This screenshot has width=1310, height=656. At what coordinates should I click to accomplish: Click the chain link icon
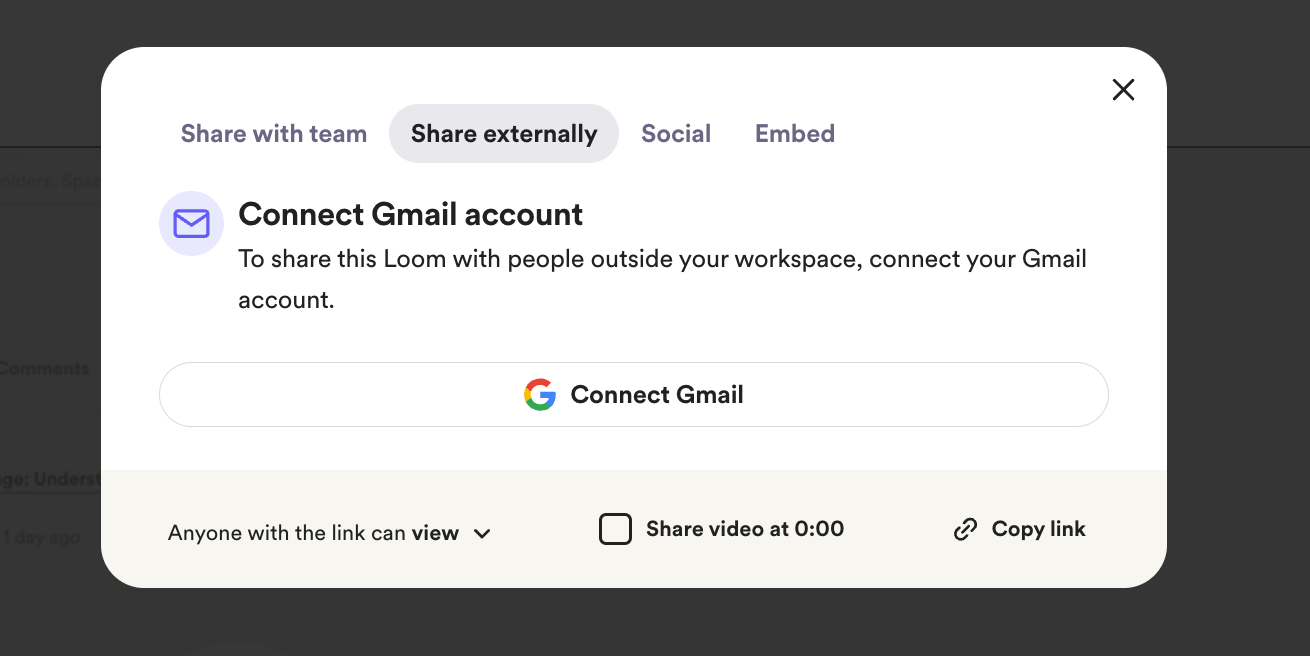(965, 530)
